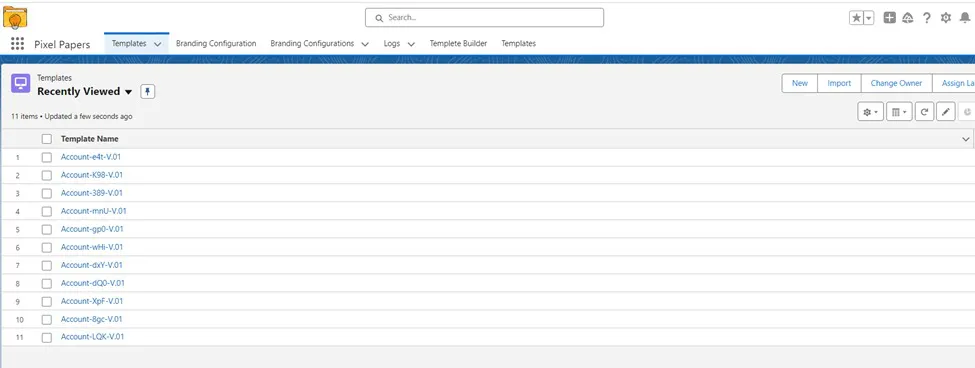Check the box for Account-K98-V.01
975x368 pixels.
[x=47, y=175]
